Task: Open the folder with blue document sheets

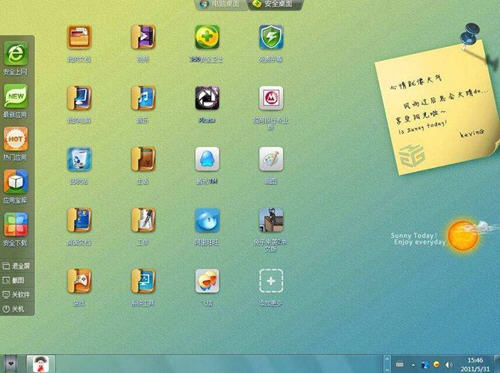Action: (79, 220)
